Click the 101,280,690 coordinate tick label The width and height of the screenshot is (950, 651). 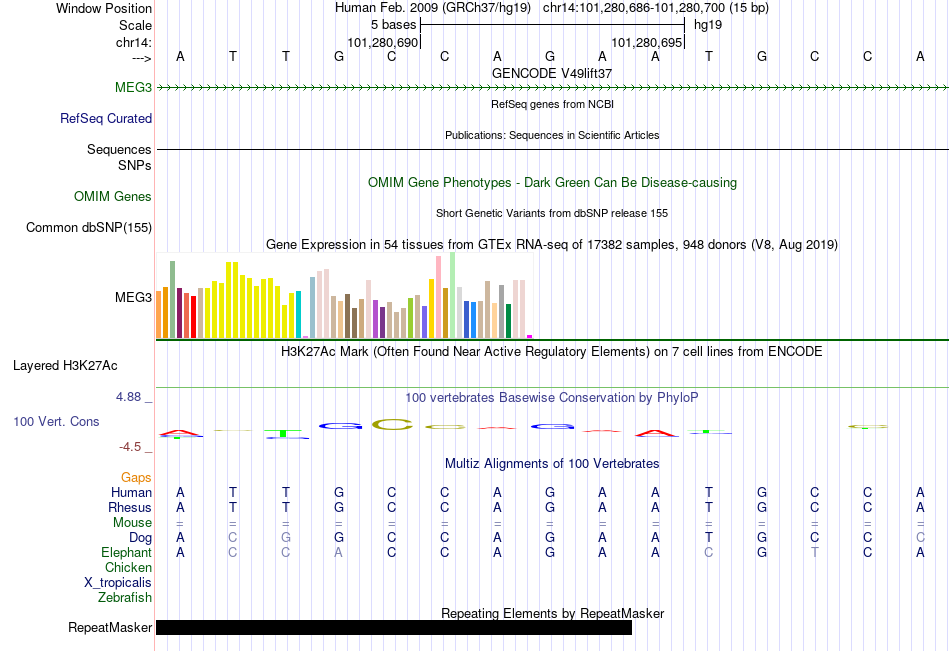pyautogui.click(x=383, y=42)
